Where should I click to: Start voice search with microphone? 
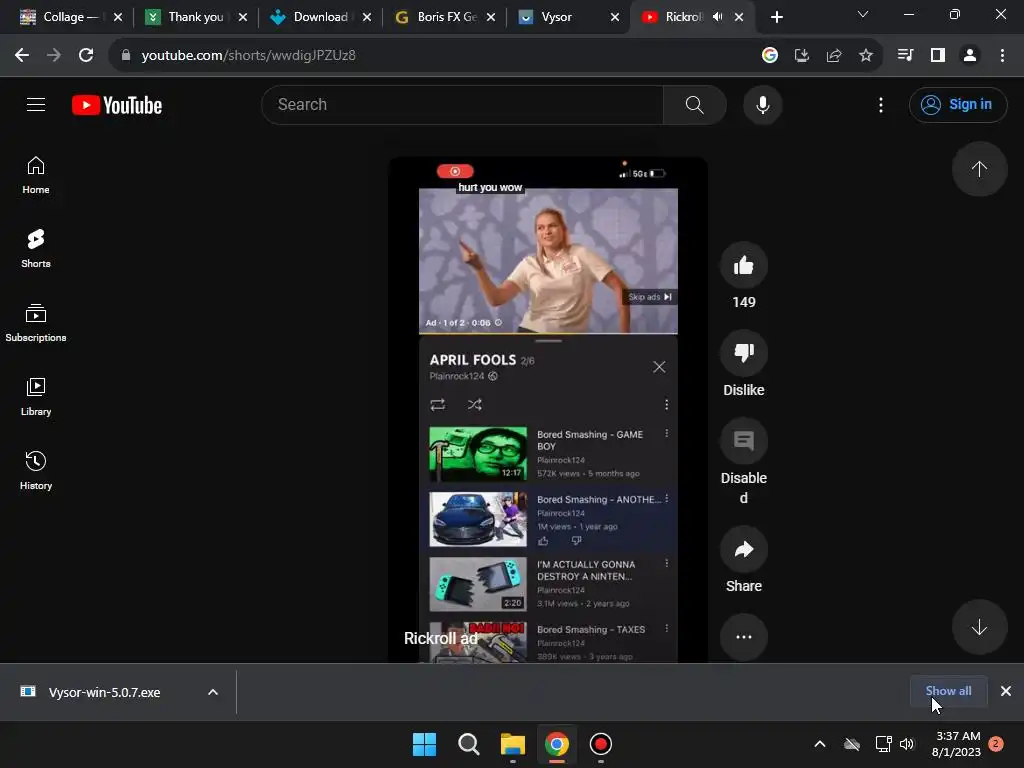[762, 104]
